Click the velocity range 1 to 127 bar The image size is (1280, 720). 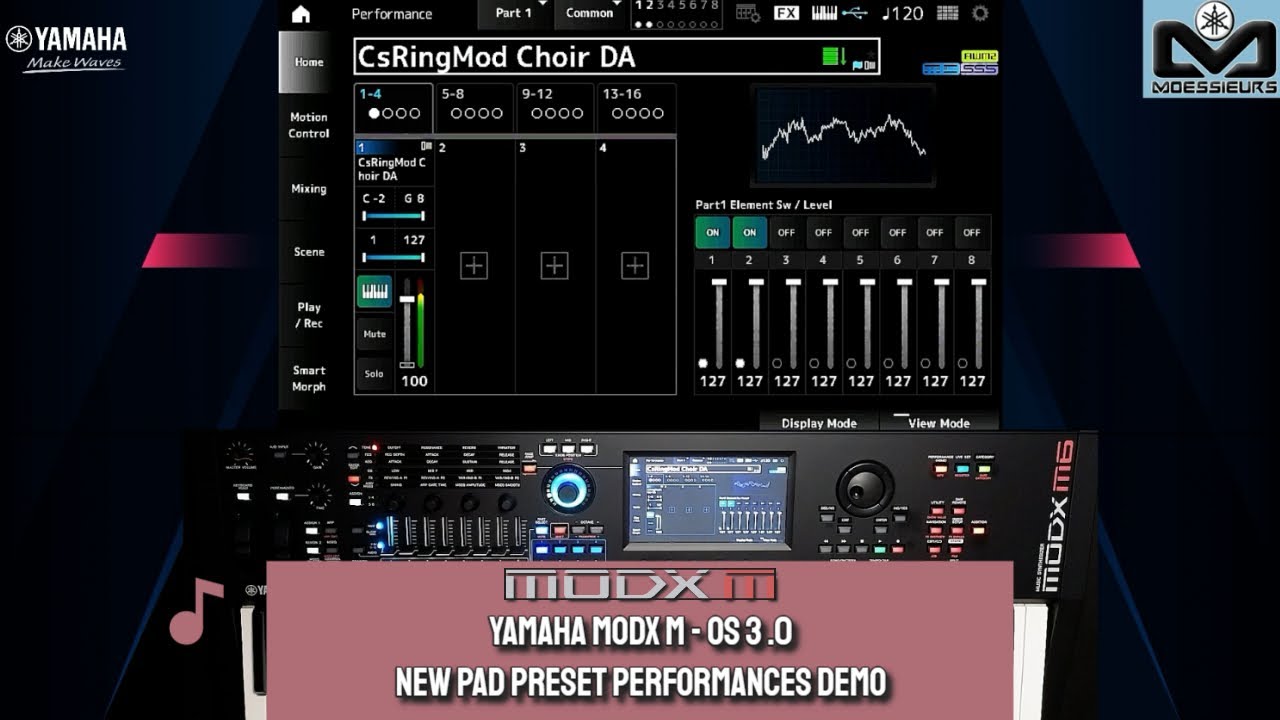(x=394, y=257)
